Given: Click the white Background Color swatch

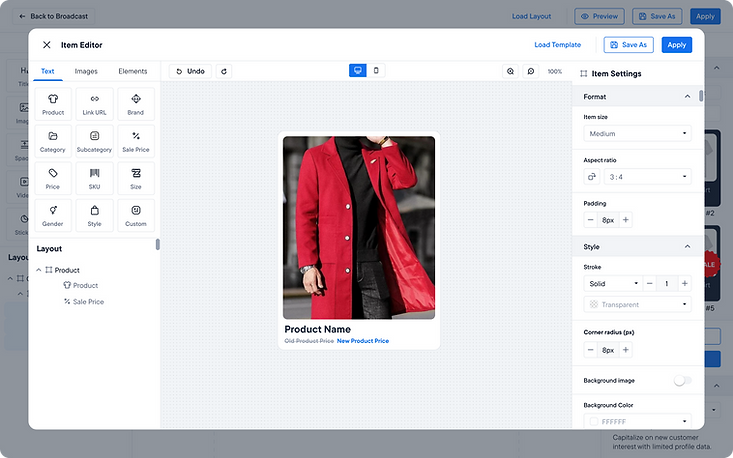Looking at the screenshot, I should click(594, 422).
